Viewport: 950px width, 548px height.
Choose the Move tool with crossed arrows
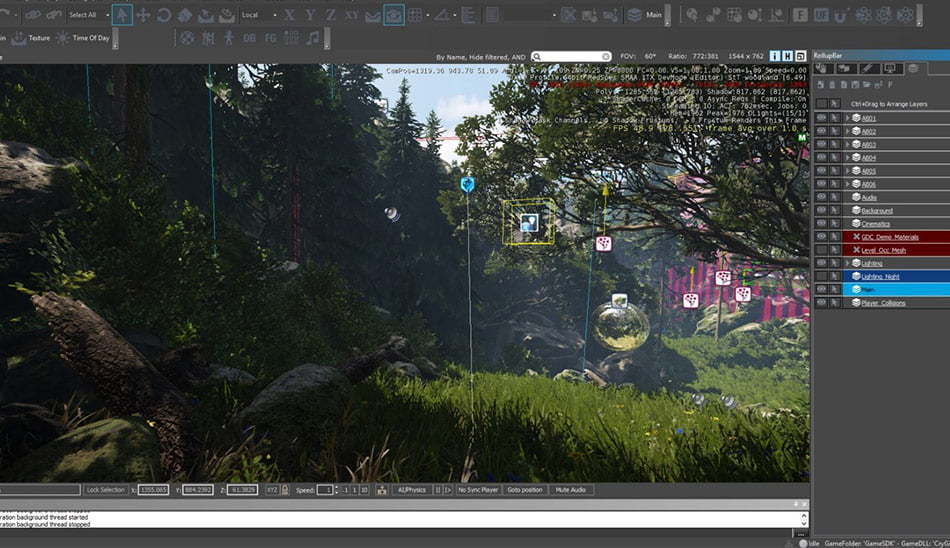coord(143,15)
